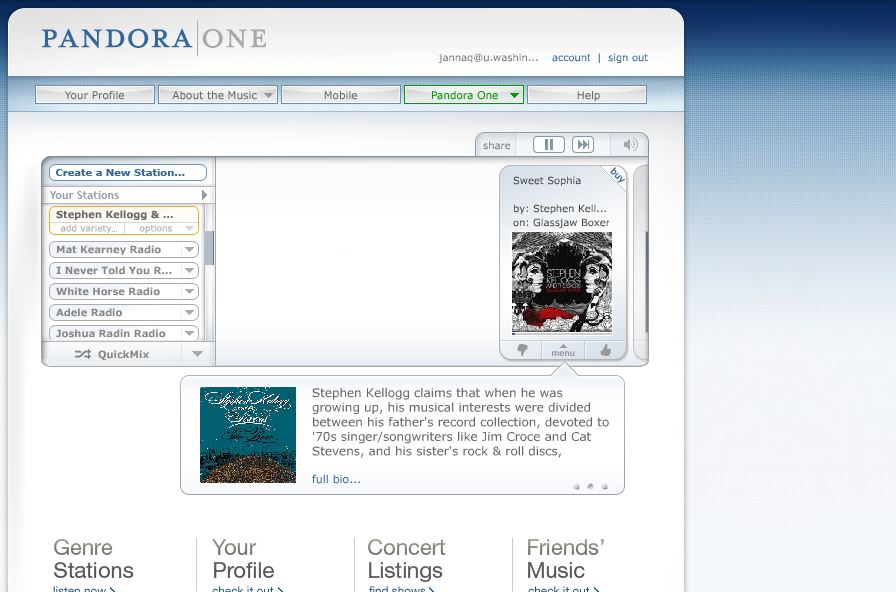
Task: Click the teal album cover in the bio panel
Action: [x=248, y=435]
